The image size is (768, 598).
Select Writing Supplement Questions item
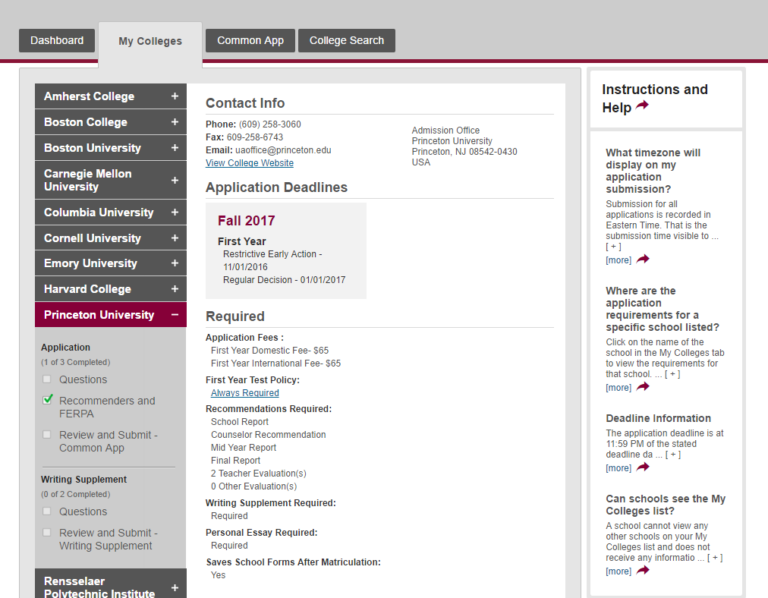(82, 512)
